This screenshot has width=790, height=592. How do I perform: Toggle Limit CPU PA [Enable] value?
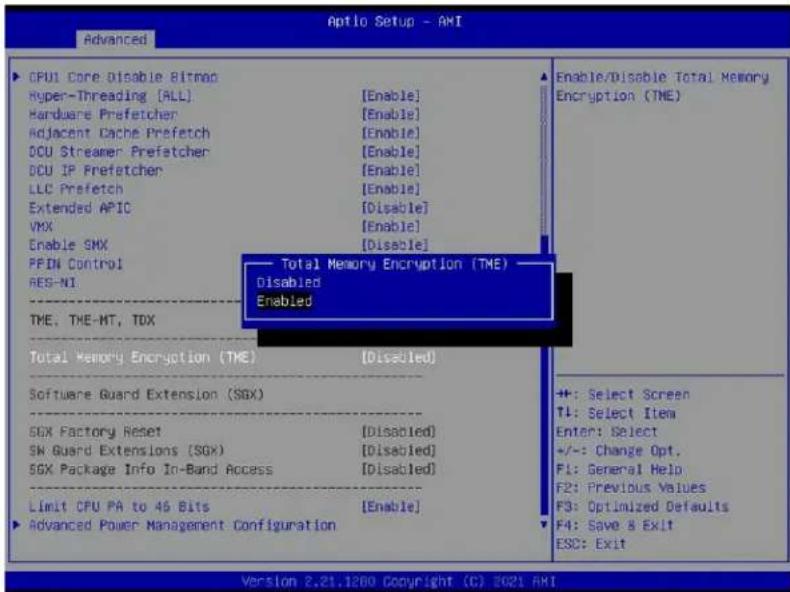[390, 506]
